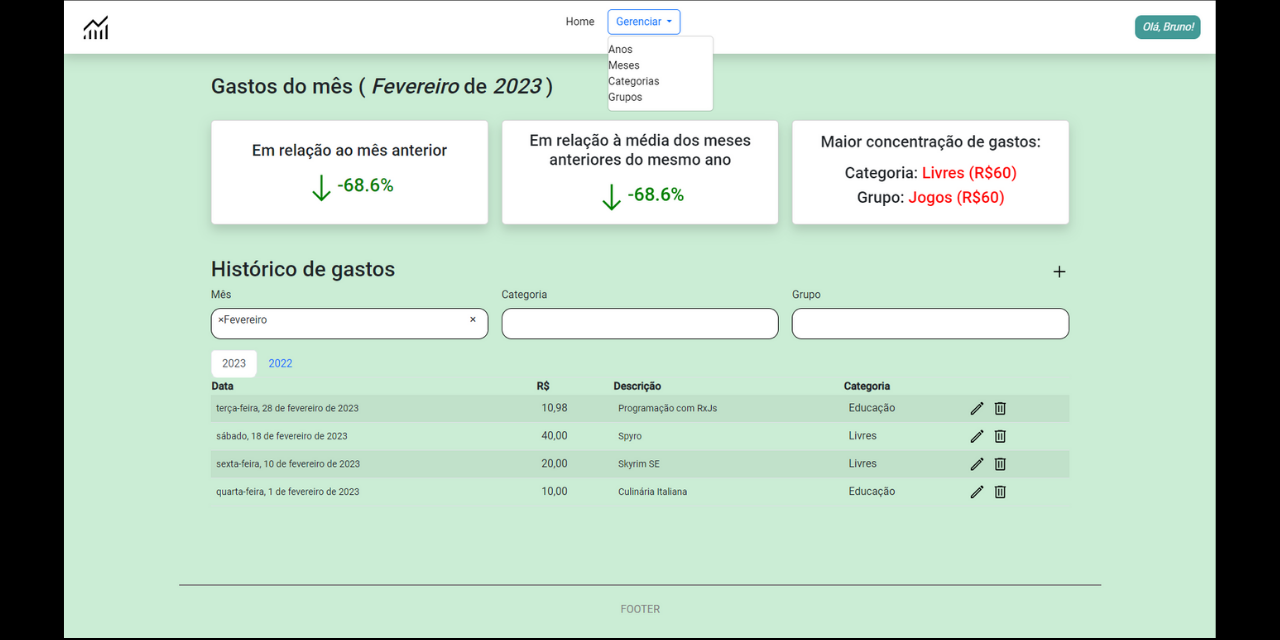1280x640 pixels.
Task: Open the add expense plus icon
Action: 1058,271
